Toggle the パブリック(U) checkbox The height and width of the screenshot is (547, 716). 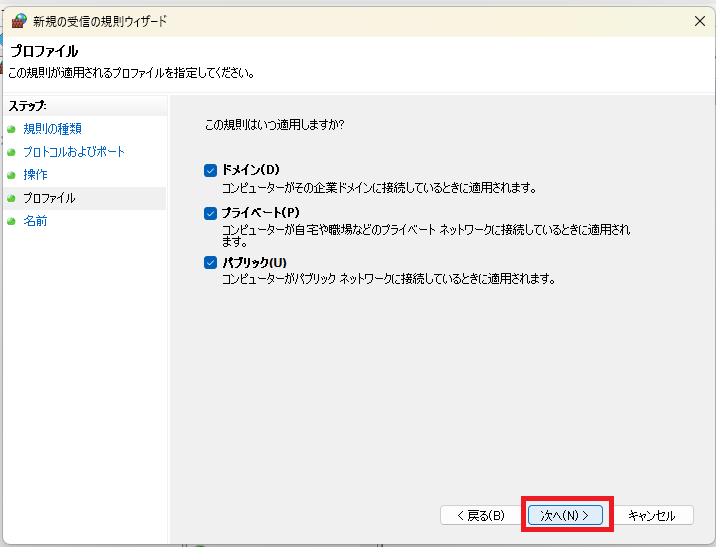tap(210, 263)
